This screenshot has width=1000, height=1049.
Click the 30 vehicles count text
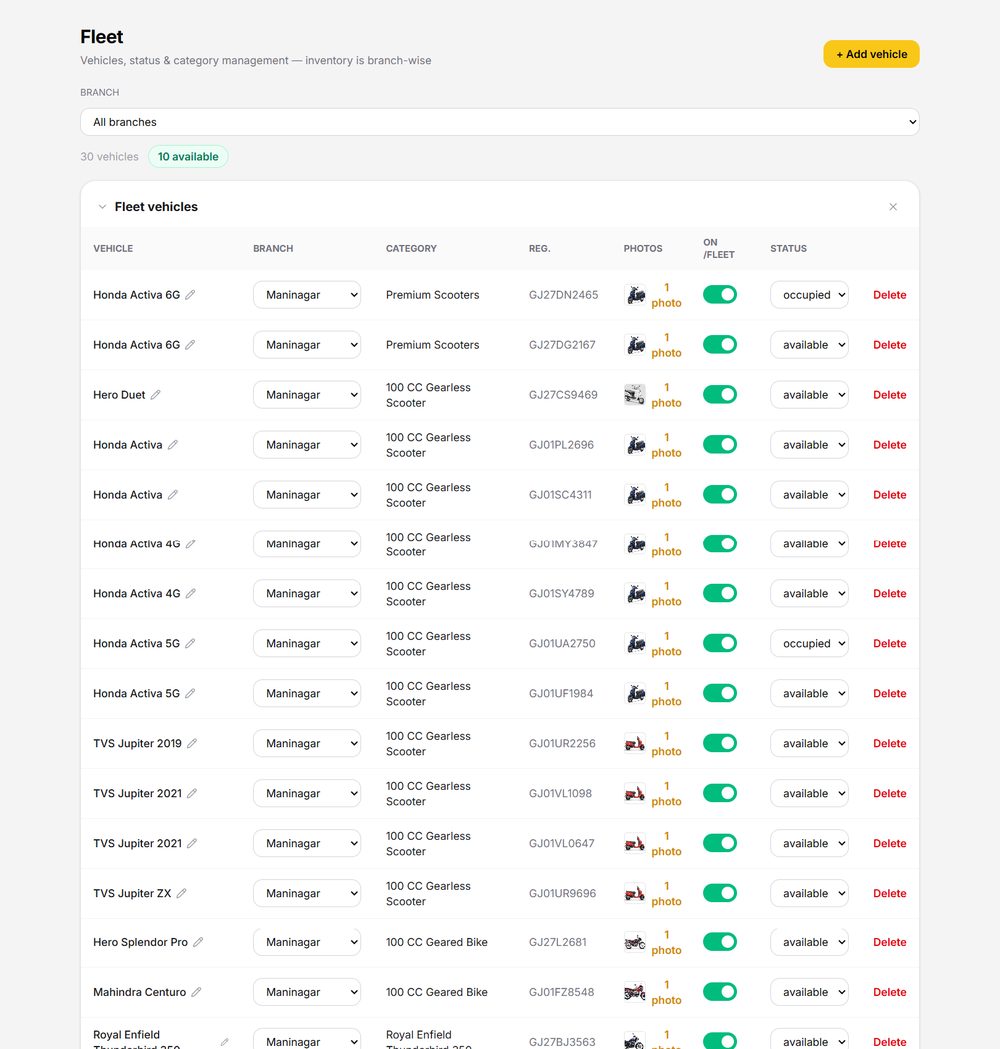pyautogui.click(x=109, y=157)
